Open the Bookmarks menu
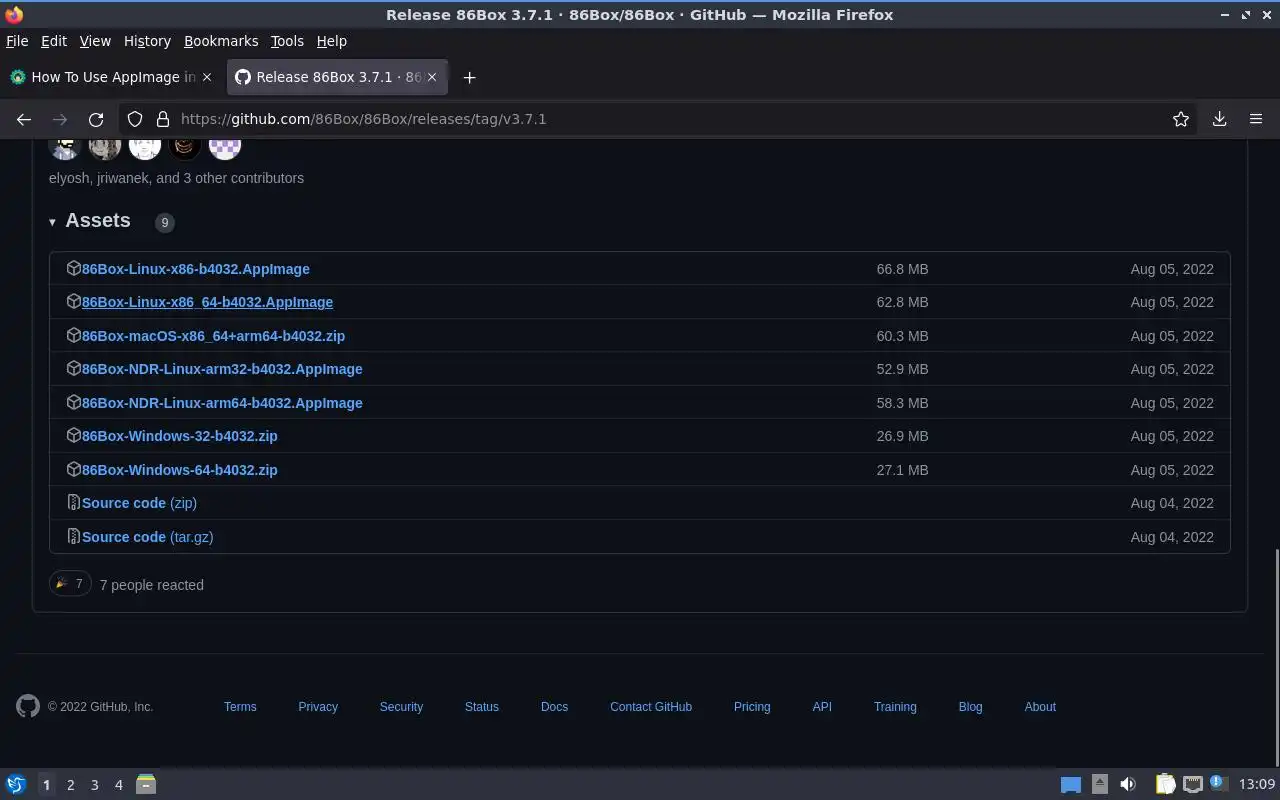The width and height of the screenshot is (1280, 800). coord(221,41)
